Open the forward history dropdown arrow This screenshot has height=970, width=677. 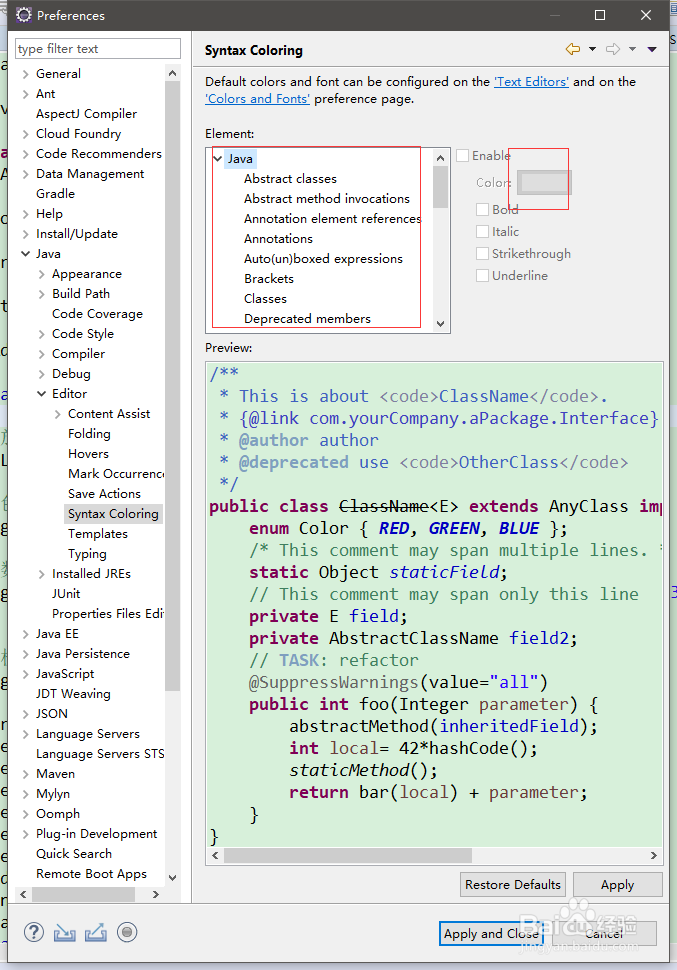point(632,49)
